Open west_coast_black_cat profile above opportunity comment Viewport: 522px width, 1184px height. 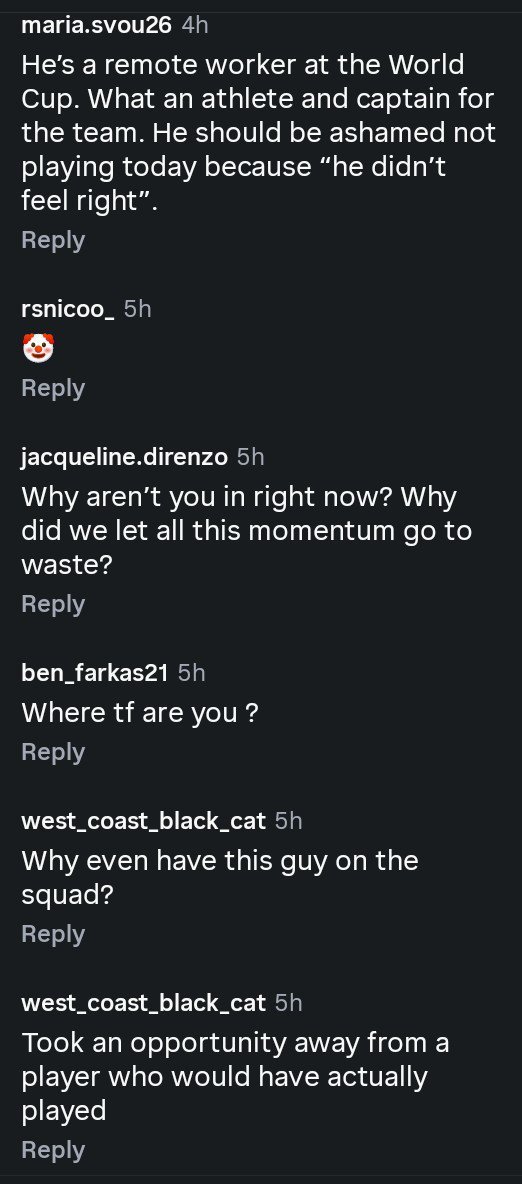coord(143,1003)
